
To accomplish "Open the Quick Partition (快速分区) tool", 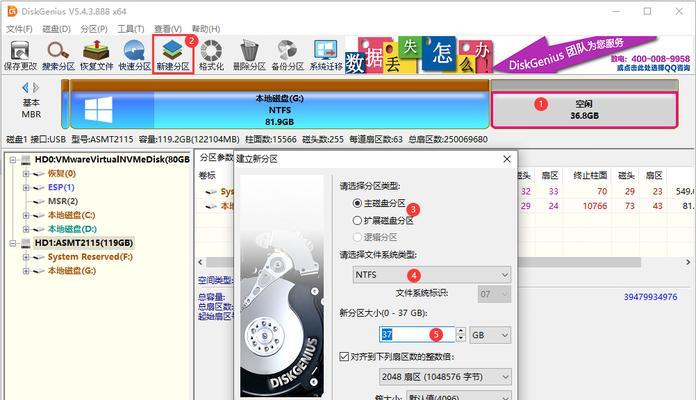I will click(134, 55).
